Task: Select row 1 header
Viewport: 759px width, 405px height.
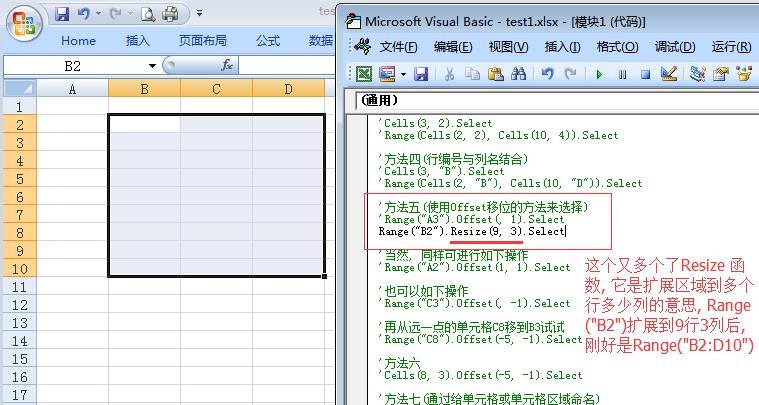Action: (19, 106)
